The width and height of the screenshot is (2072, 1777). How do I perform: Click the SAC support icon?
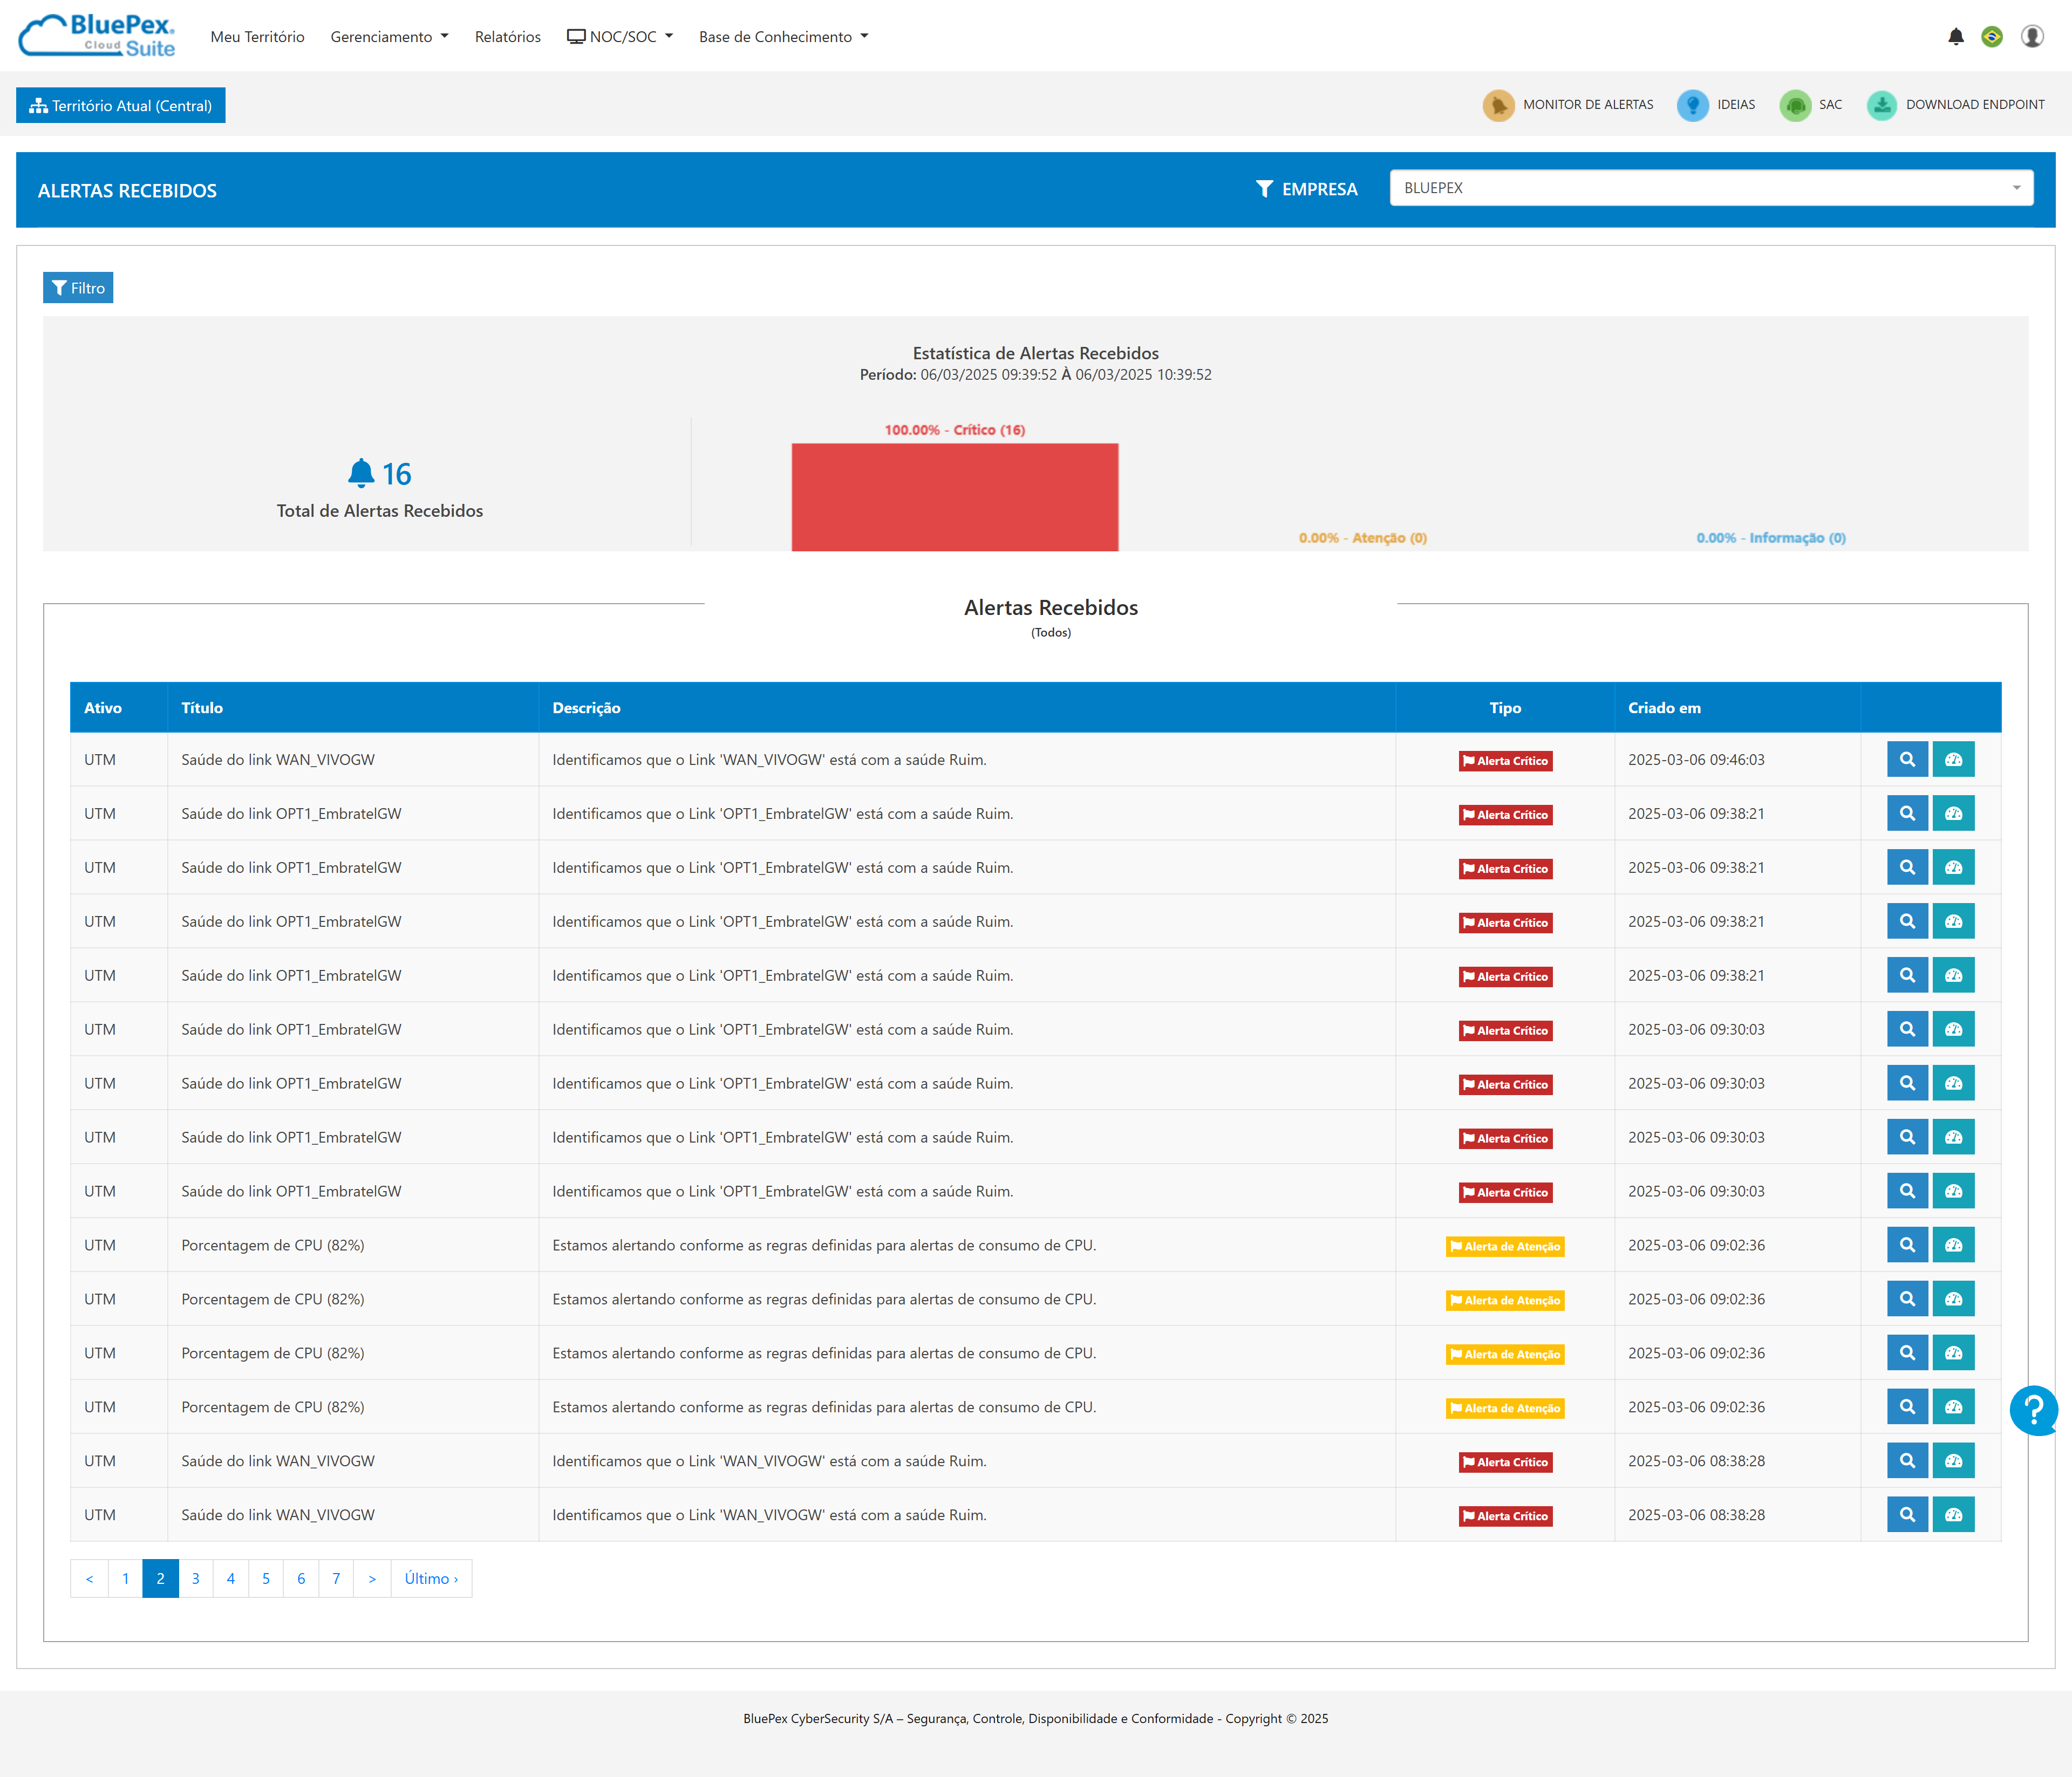point(1795,105)
